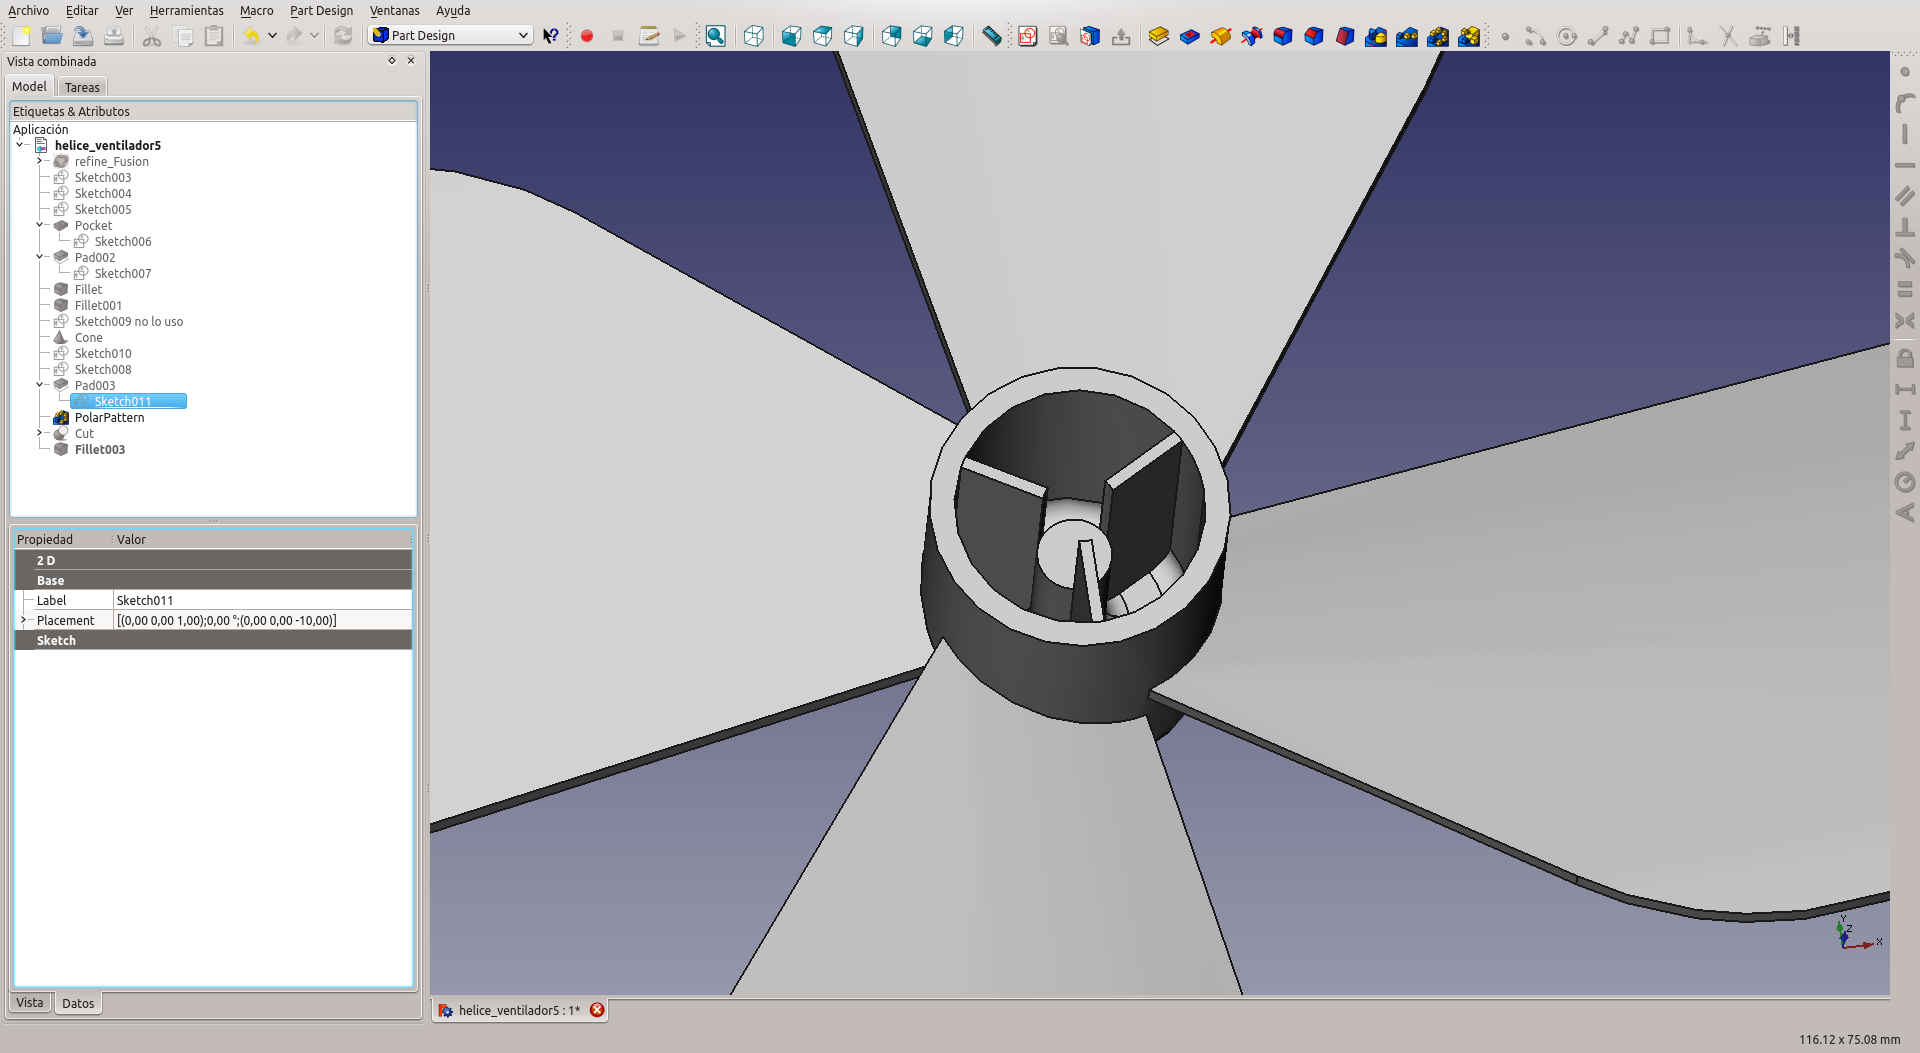The image size is (1920, 1053).
Task: Click the What's This help cursor icon
Action: click(x=550, y=36)
